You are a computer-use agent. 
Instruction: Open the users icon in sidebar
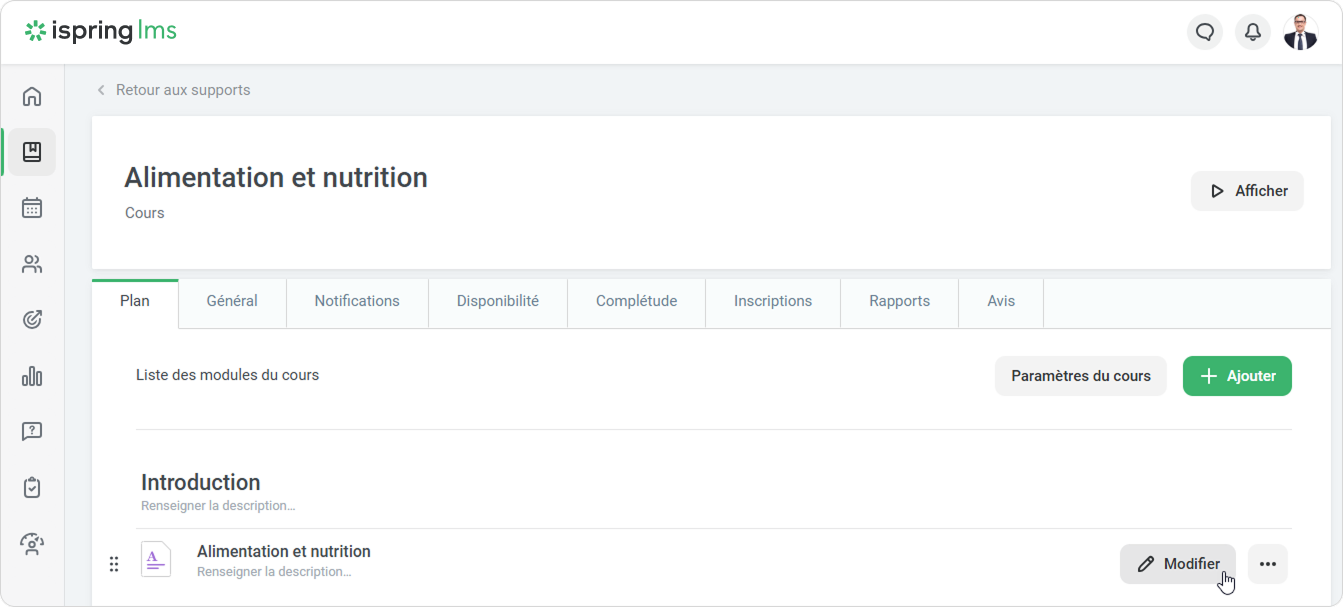pyautogui.click(x=32, y=264)
